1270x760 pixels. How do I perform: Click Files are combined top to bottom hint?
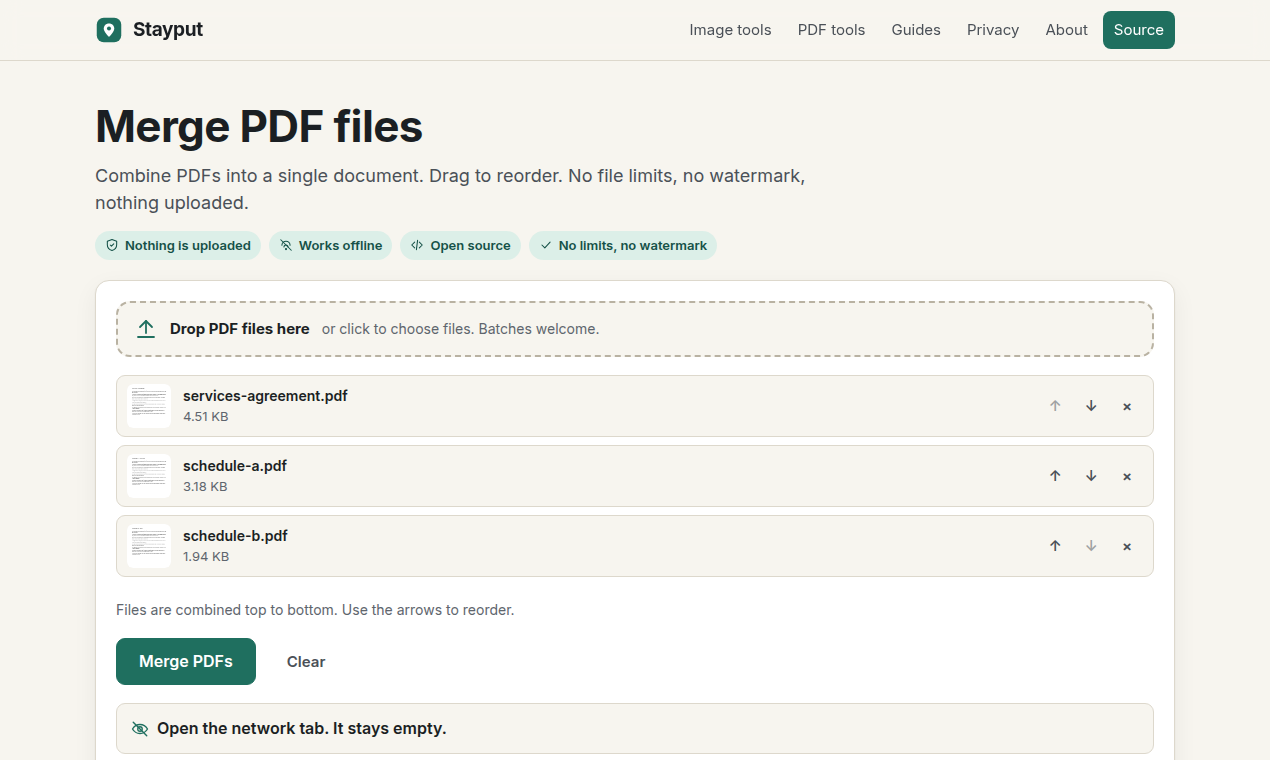315,610
